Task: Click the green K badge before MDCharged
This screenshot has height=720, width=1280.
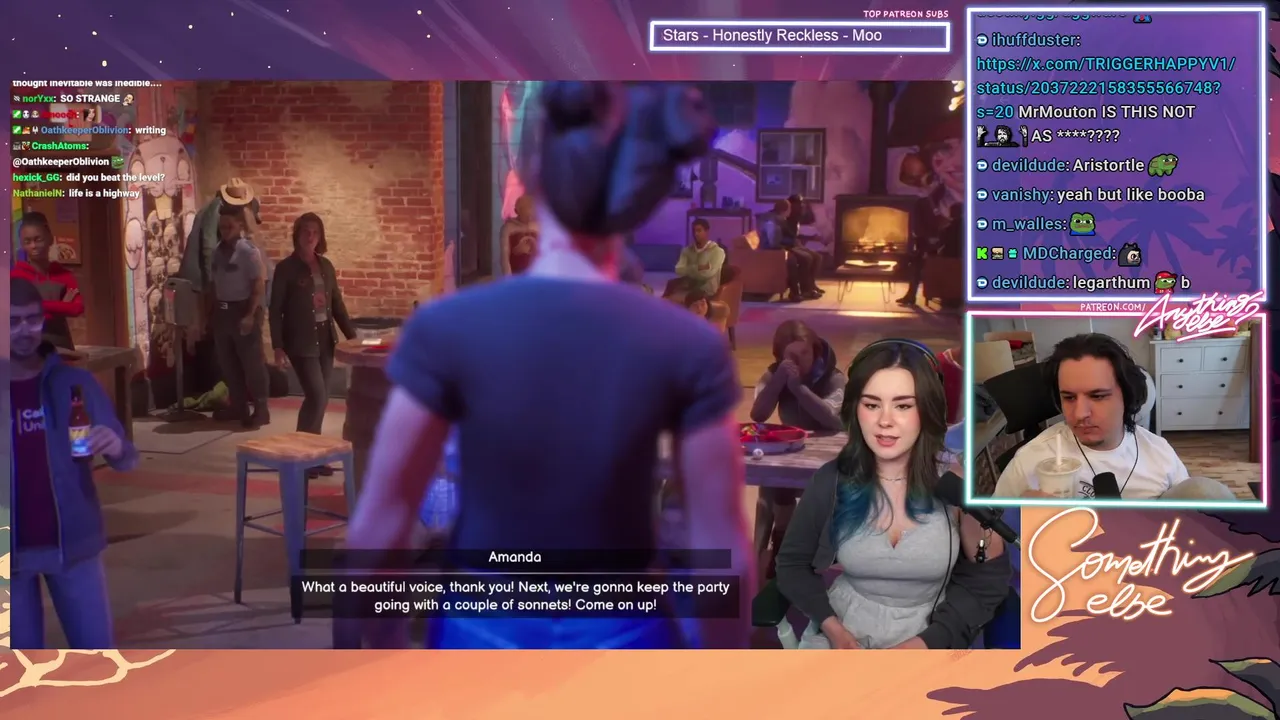Action: 982,254
